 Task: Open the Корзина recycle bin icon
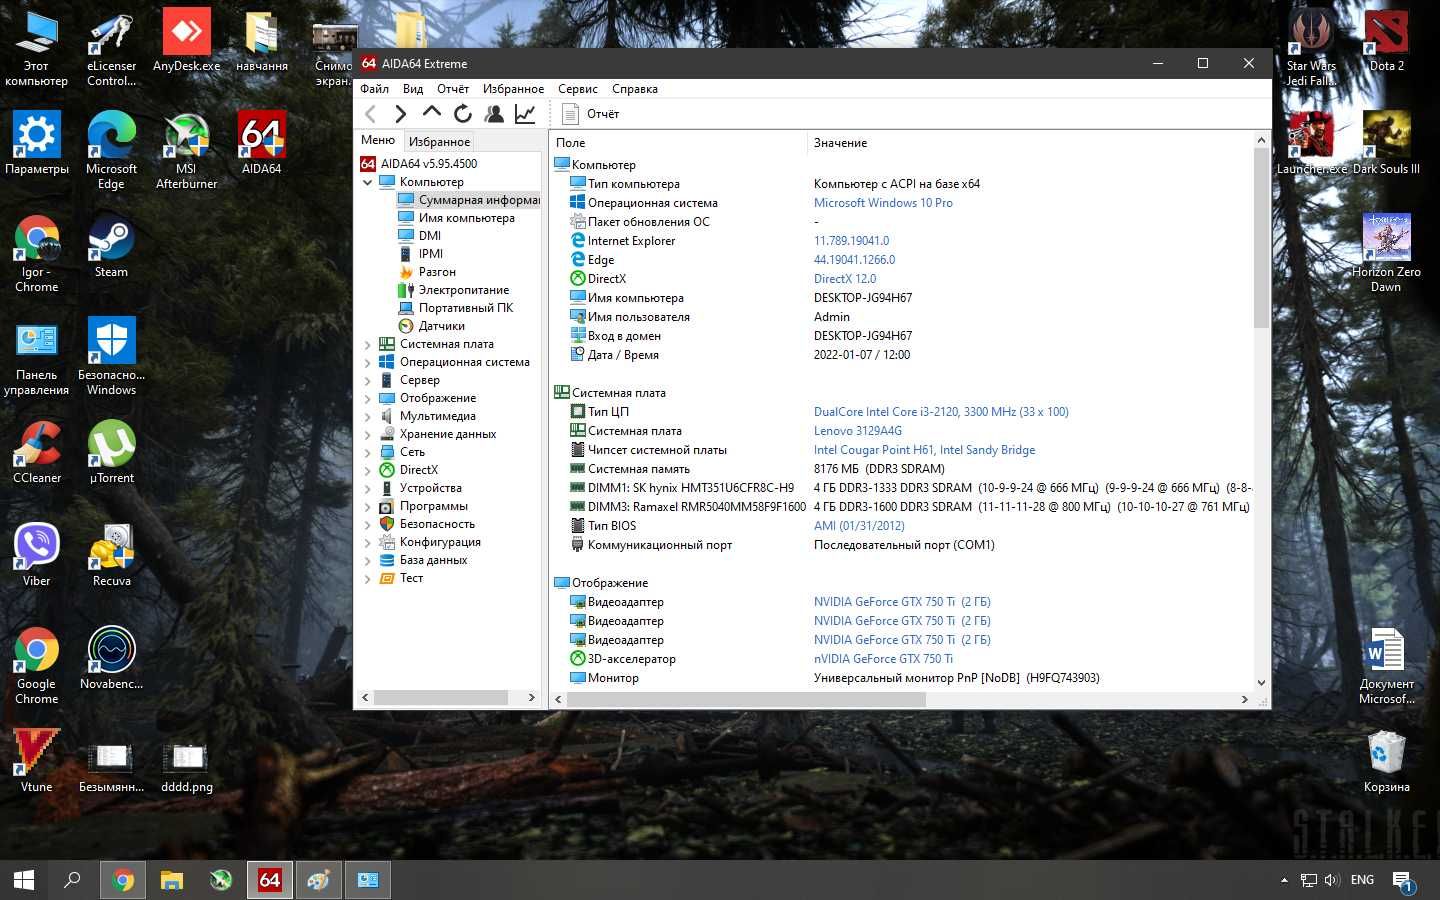[1386, 762]
